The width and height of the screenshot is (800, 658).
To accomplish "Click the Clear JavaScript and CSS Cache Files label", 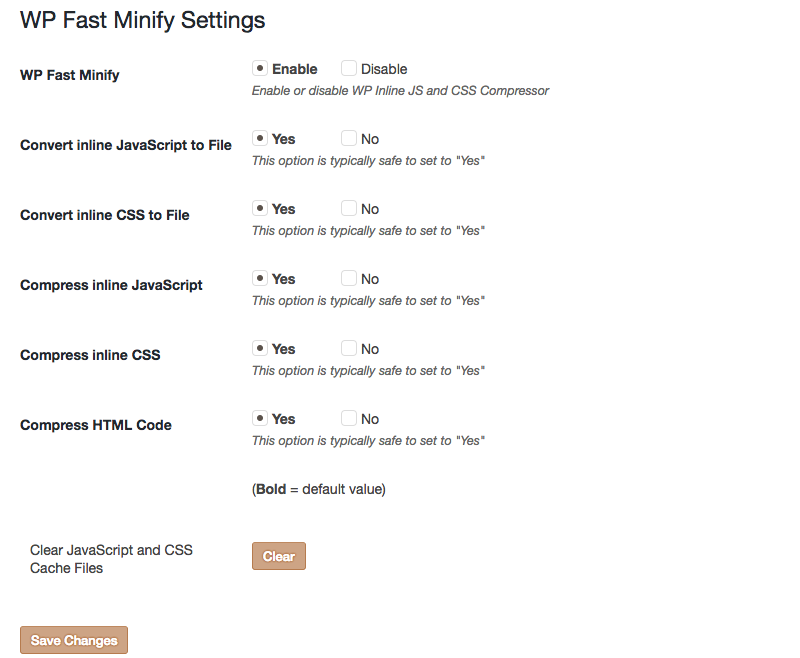I will click(111, 559).
